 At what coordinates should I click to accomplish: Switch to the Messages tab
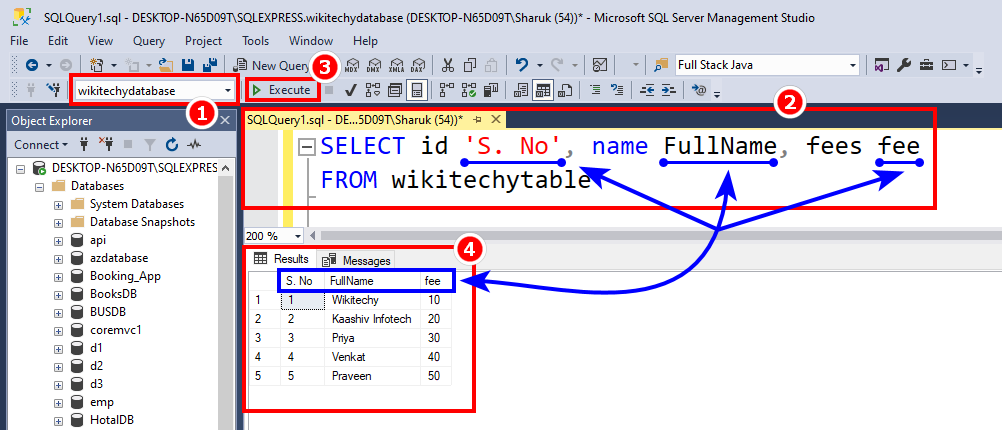(357, 260)
